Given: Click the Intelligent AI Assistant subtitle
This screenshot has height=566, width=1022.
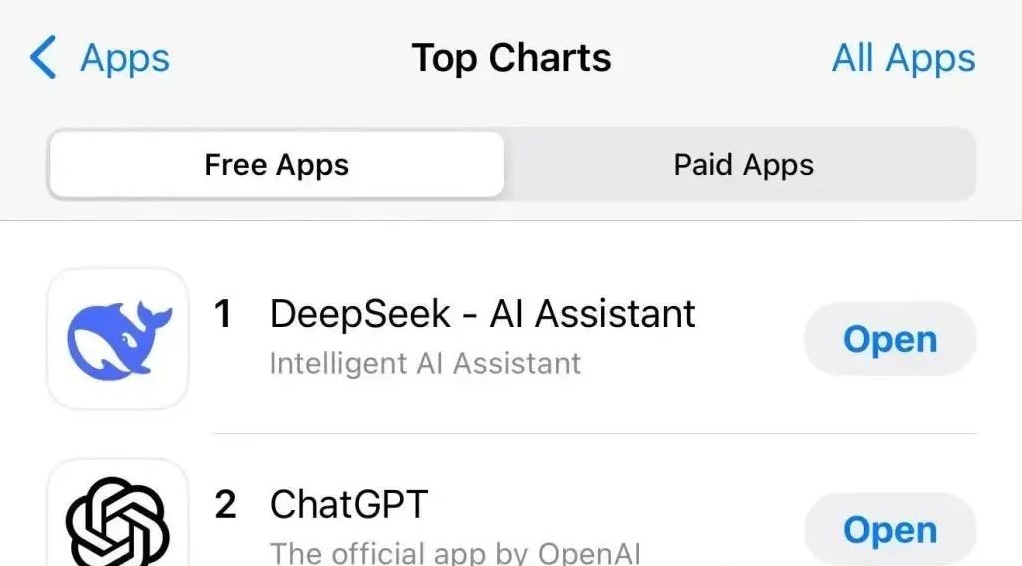Looking at the screenshot, I should (x=425, y=363).
